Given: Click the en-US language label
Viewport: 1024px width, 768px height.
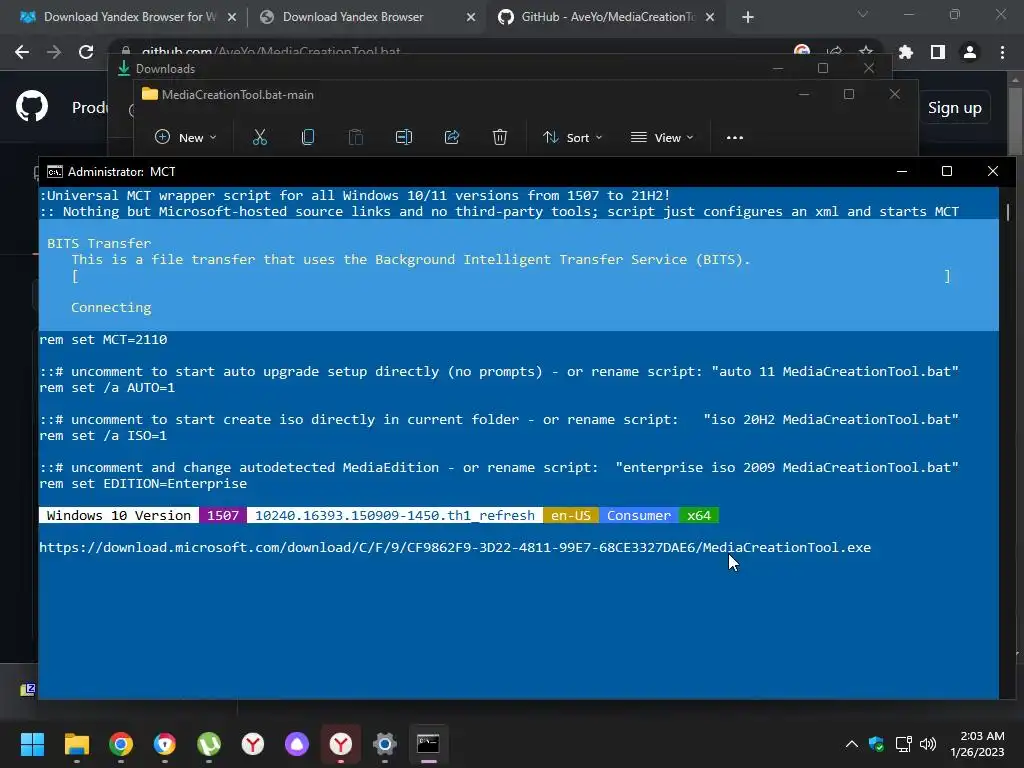Looking at the screenshot, I should [571, 515].
